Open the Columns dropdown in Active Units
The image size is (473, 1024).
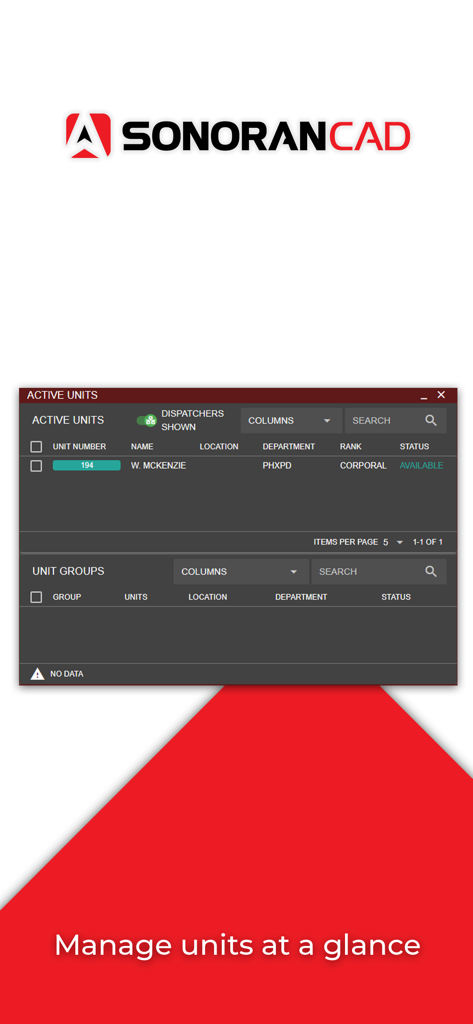pos(291,421)
